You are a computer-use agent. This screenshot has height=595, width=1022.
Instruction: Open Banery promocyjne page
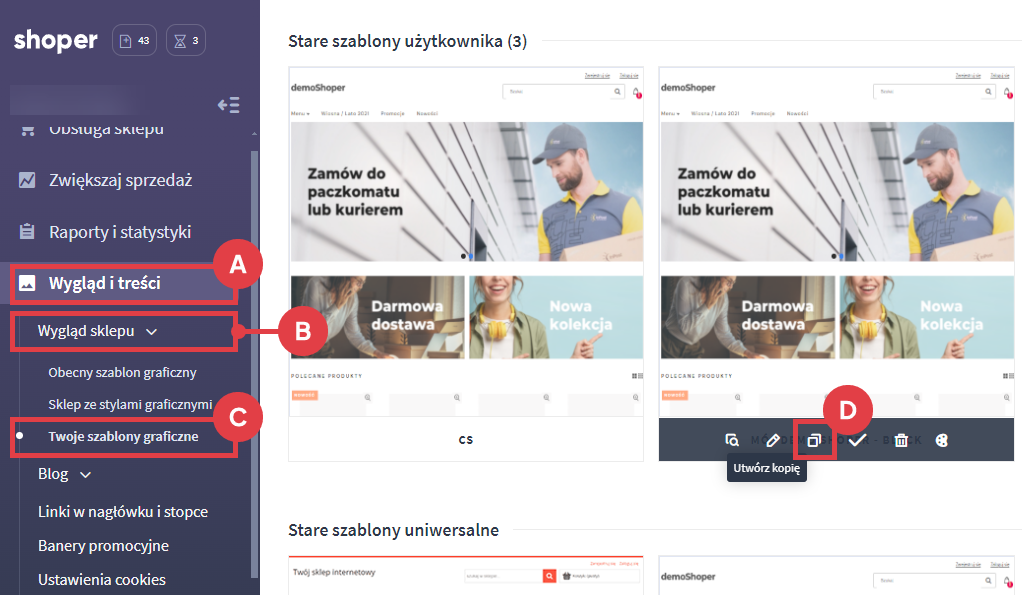click(103, 546)
